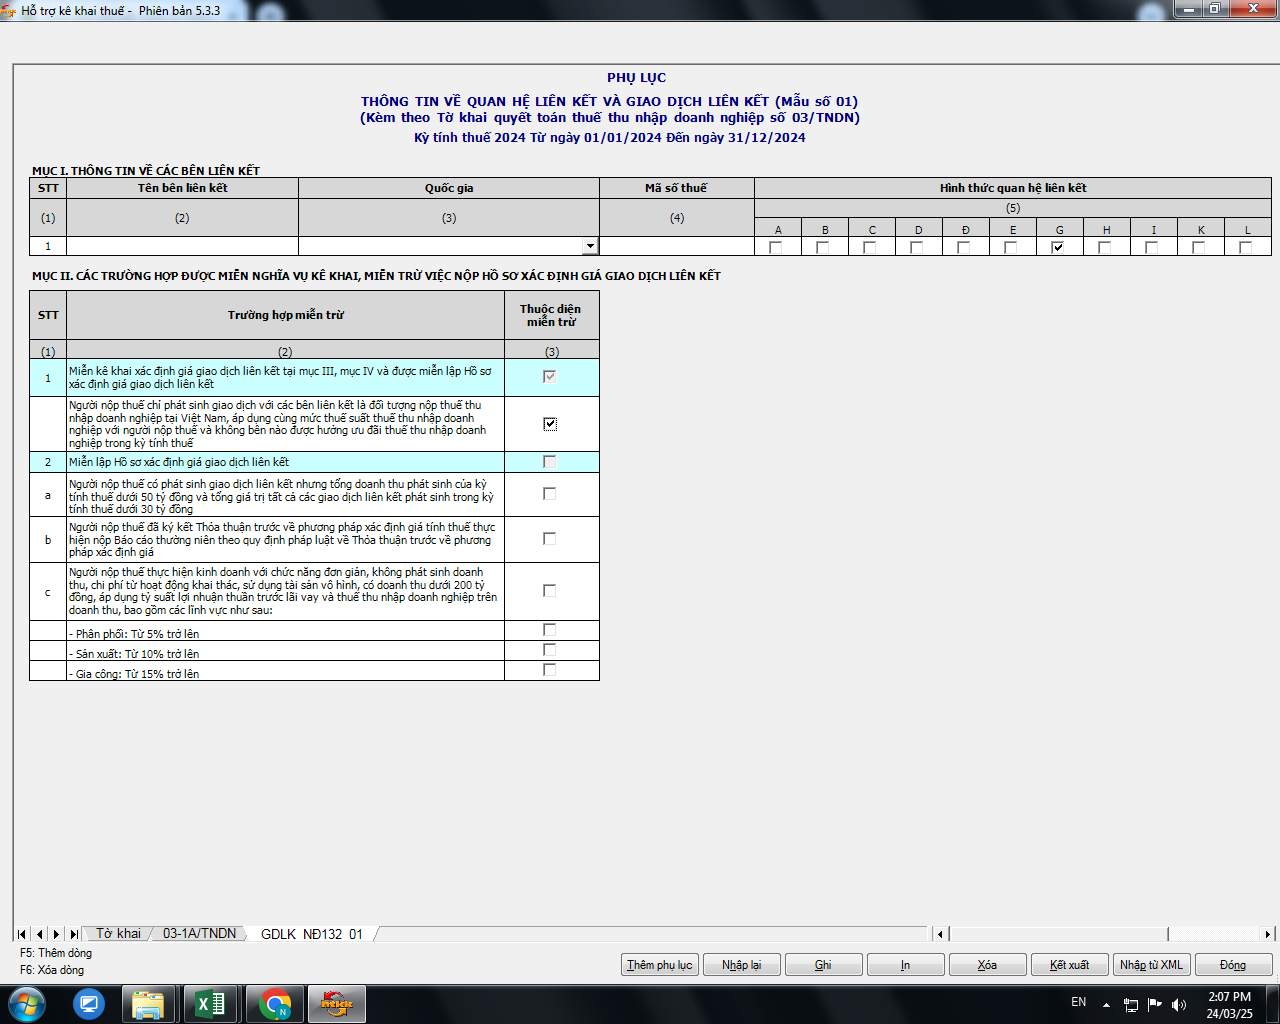Jump to first sheet using the navigation arrow

tap(22, 934)
